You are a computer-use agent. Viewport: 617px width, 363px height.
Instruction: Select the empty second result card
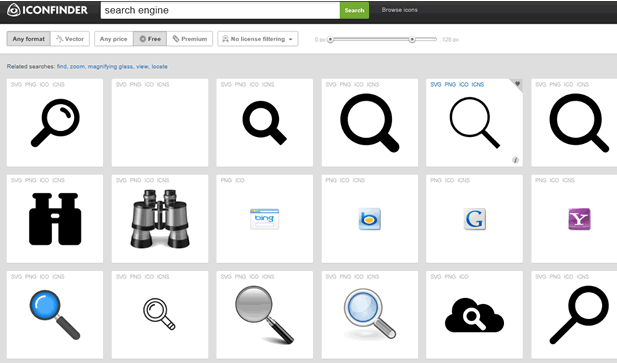160,123
